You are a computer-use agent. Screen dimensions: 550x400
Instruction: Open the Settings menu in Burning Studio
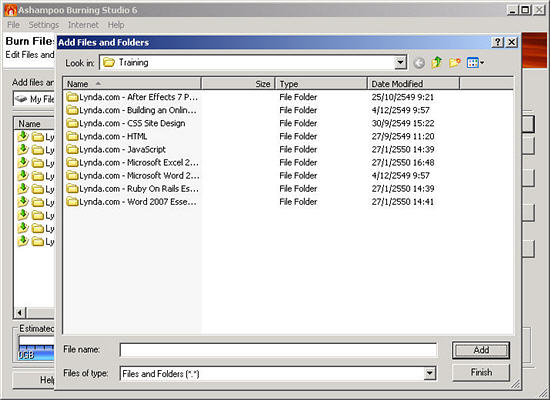(x=44, y=25)
